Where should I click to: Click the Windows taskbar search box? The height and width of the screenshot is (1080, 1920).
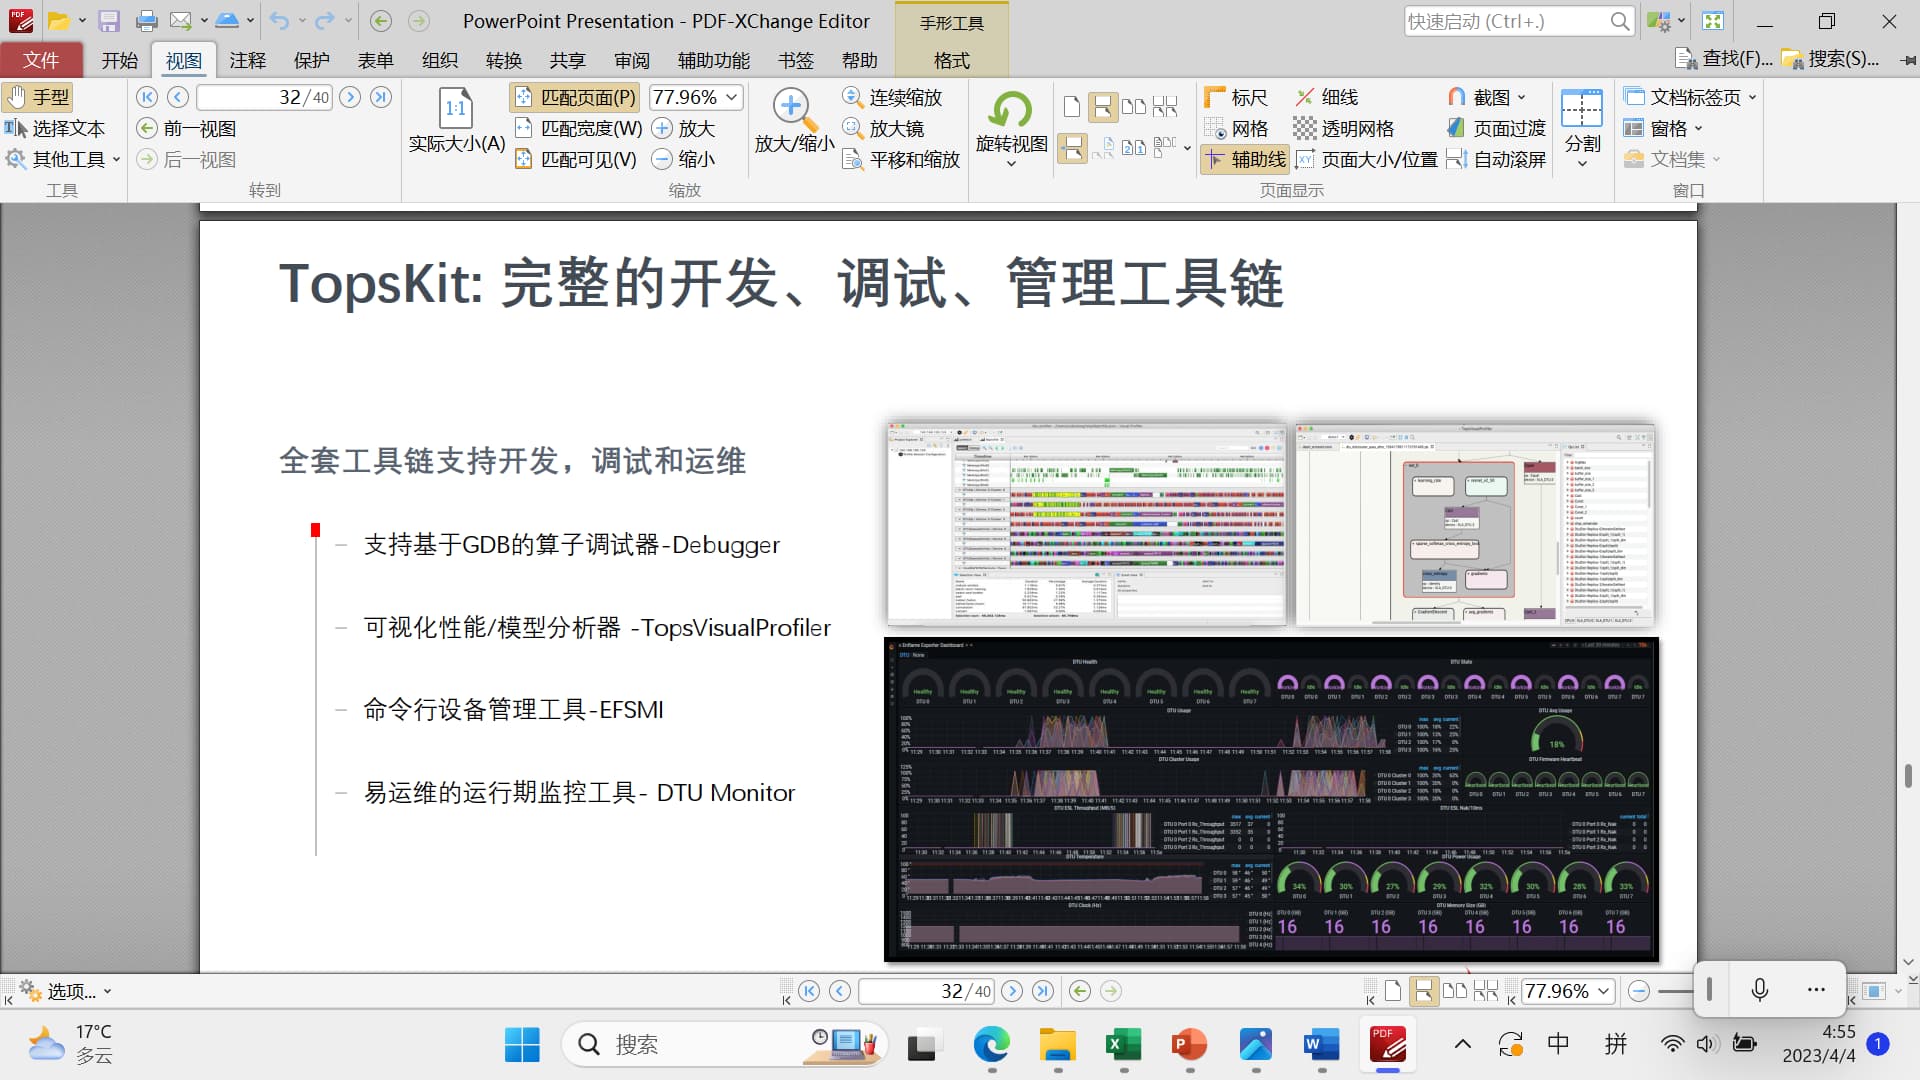[x=725, y=1045]
